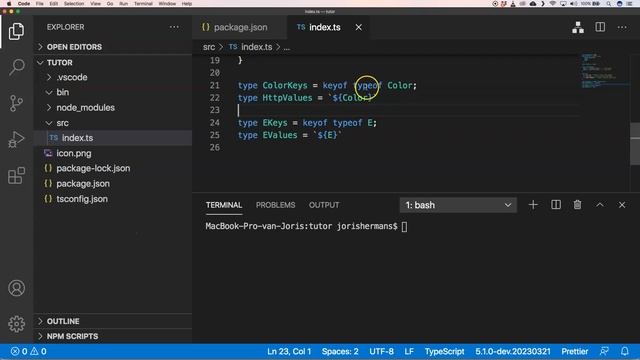The width and height of the screenshot is (640, 360).
Task: Click TypeScript language mode
Action: (444, 351)
